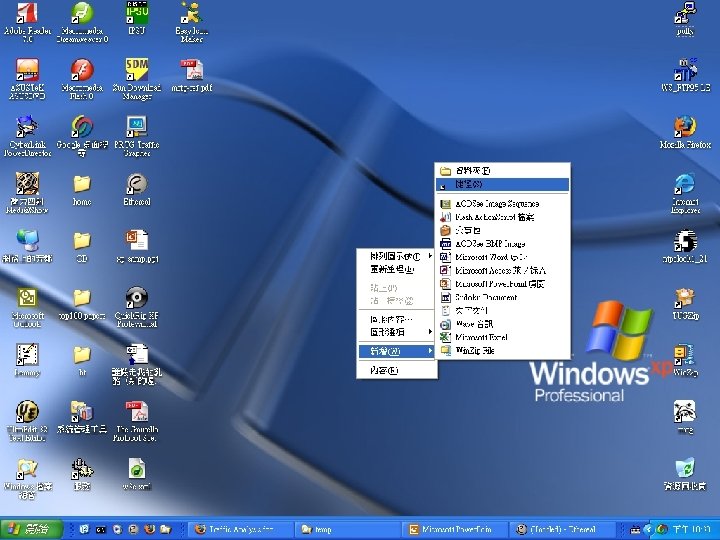Screen dimensions: 720x540
Task: Open the highlighted New submenu entry
Action: click(397, 351)
